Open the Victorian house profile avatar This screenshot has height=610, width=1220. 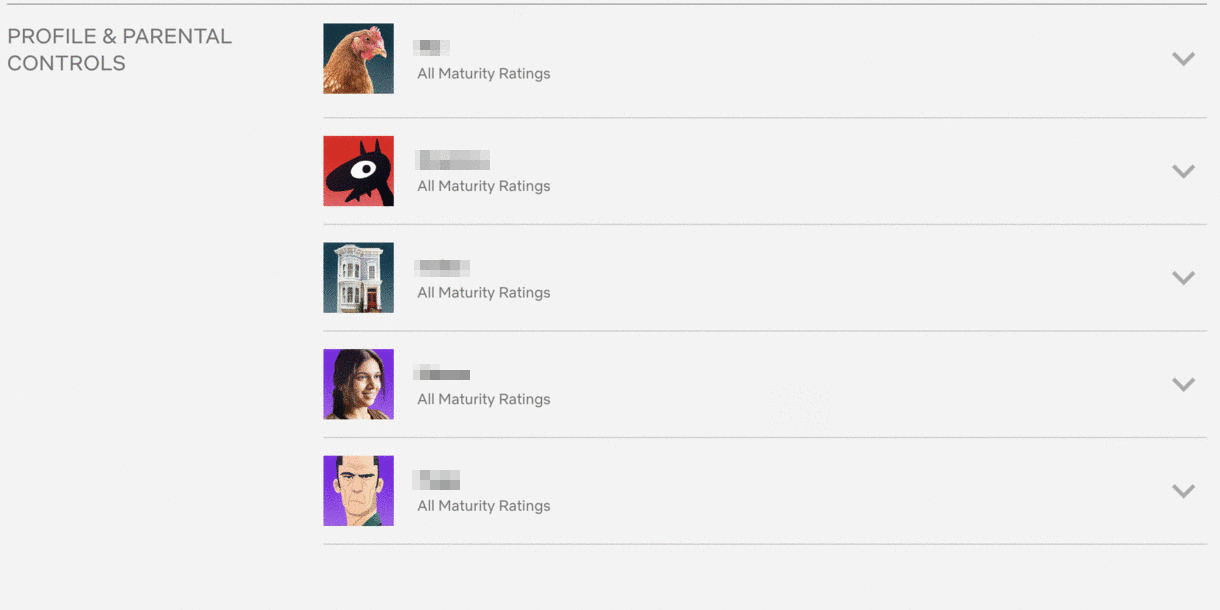point(358,277)
